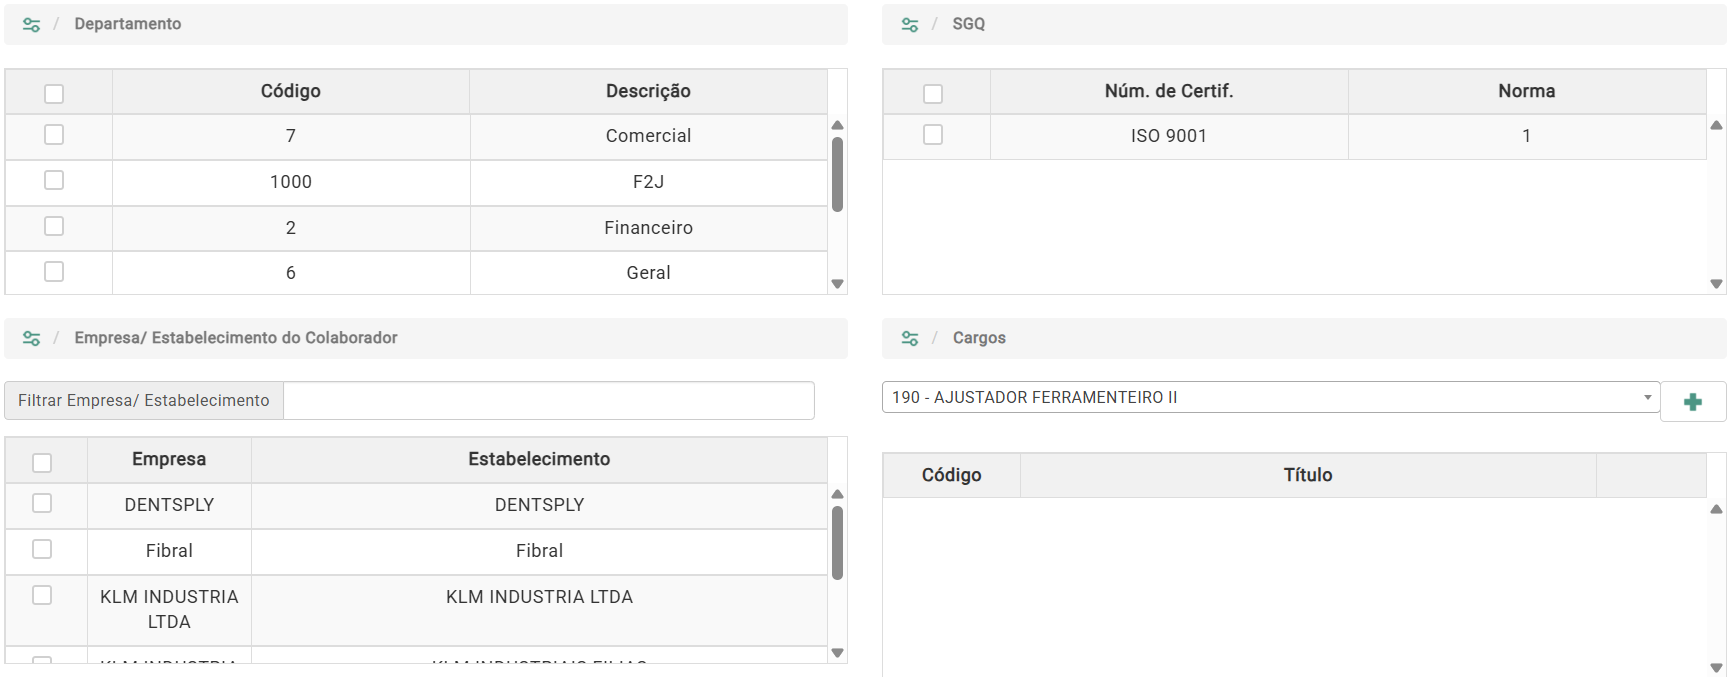The image size is (1731, 677).
Task: Click the filter icon beside Empresa/ Estabelecimento
Action: pyautogui.click(x=32, y=339)
